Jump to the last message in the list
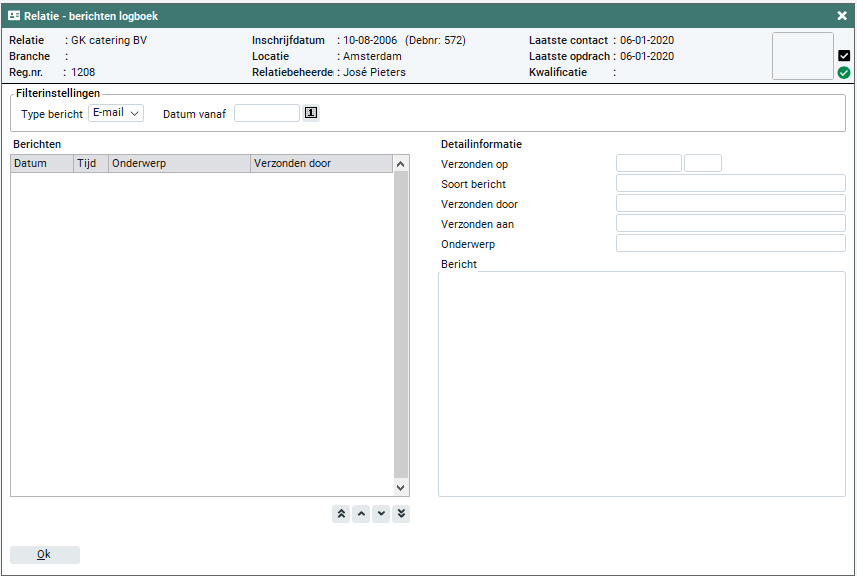The width and height of the screenshot is (857, 576). pos(401,513)
